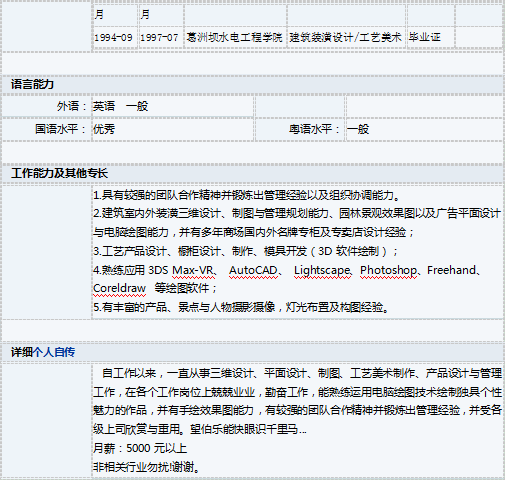
Task: Click the 月薪：5000 元以上 salary line
Action: pyautogui.click(x=140, y=448)
